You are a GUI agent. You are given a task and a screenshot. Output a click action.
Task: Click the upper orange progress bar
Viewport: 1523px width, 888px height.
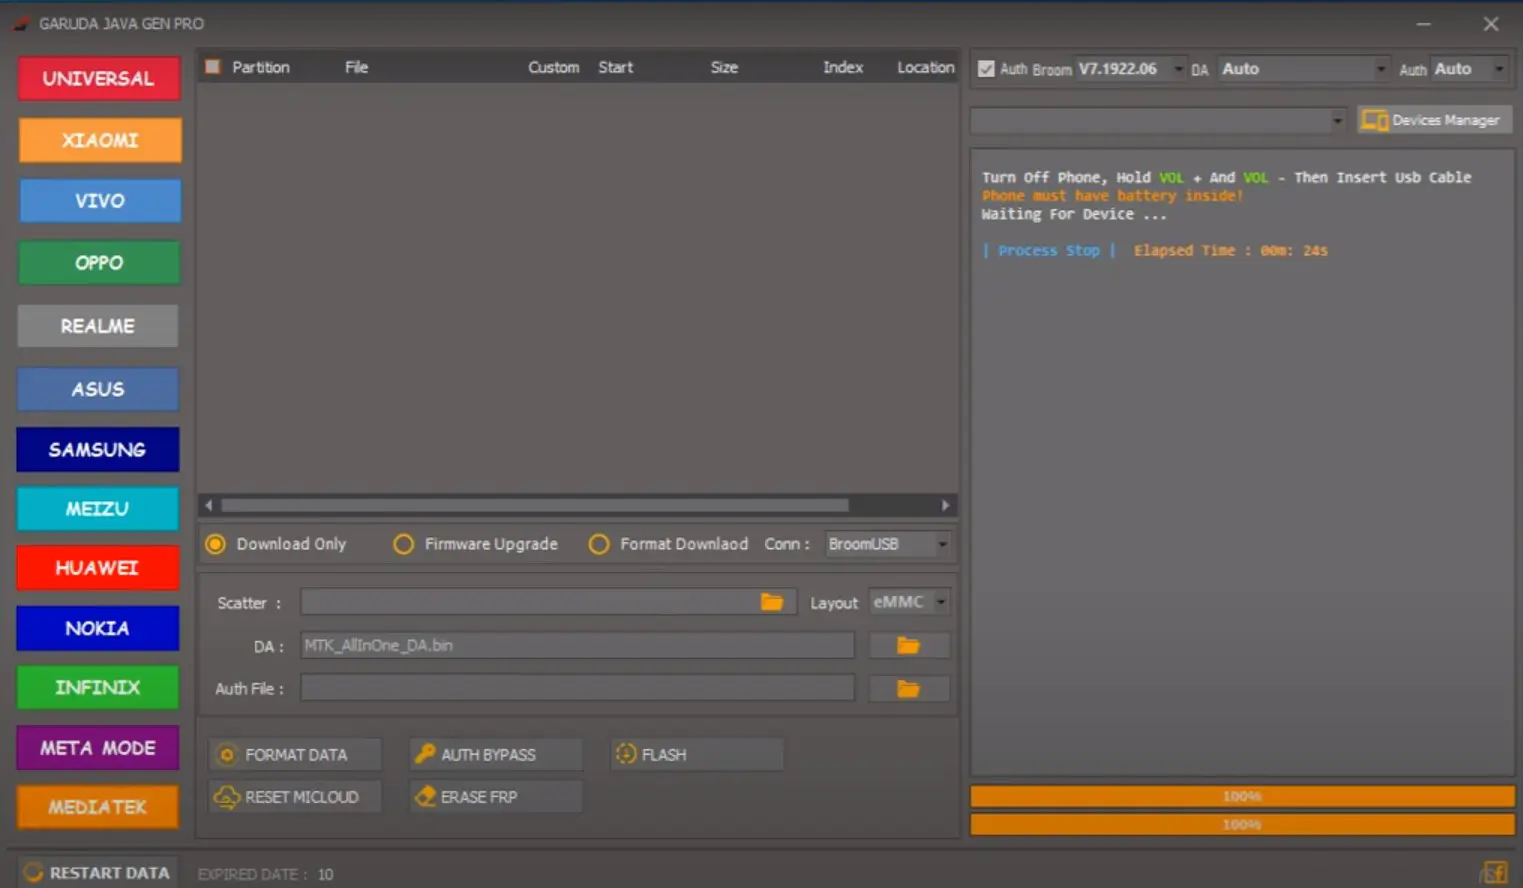pos(1242,796)
